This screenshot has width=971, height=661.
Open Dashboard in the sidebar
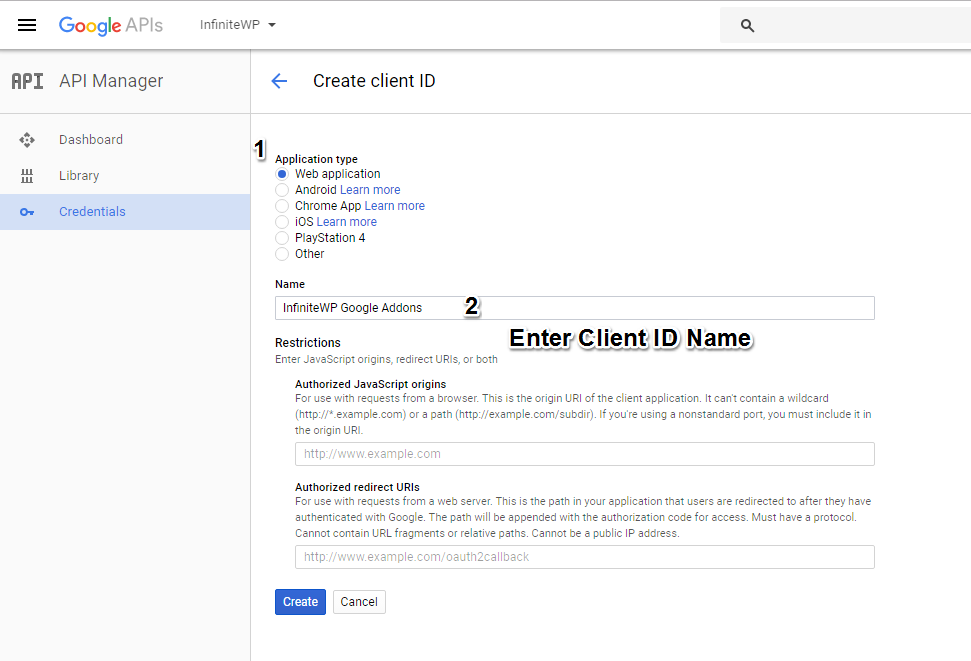click(125, 140)
